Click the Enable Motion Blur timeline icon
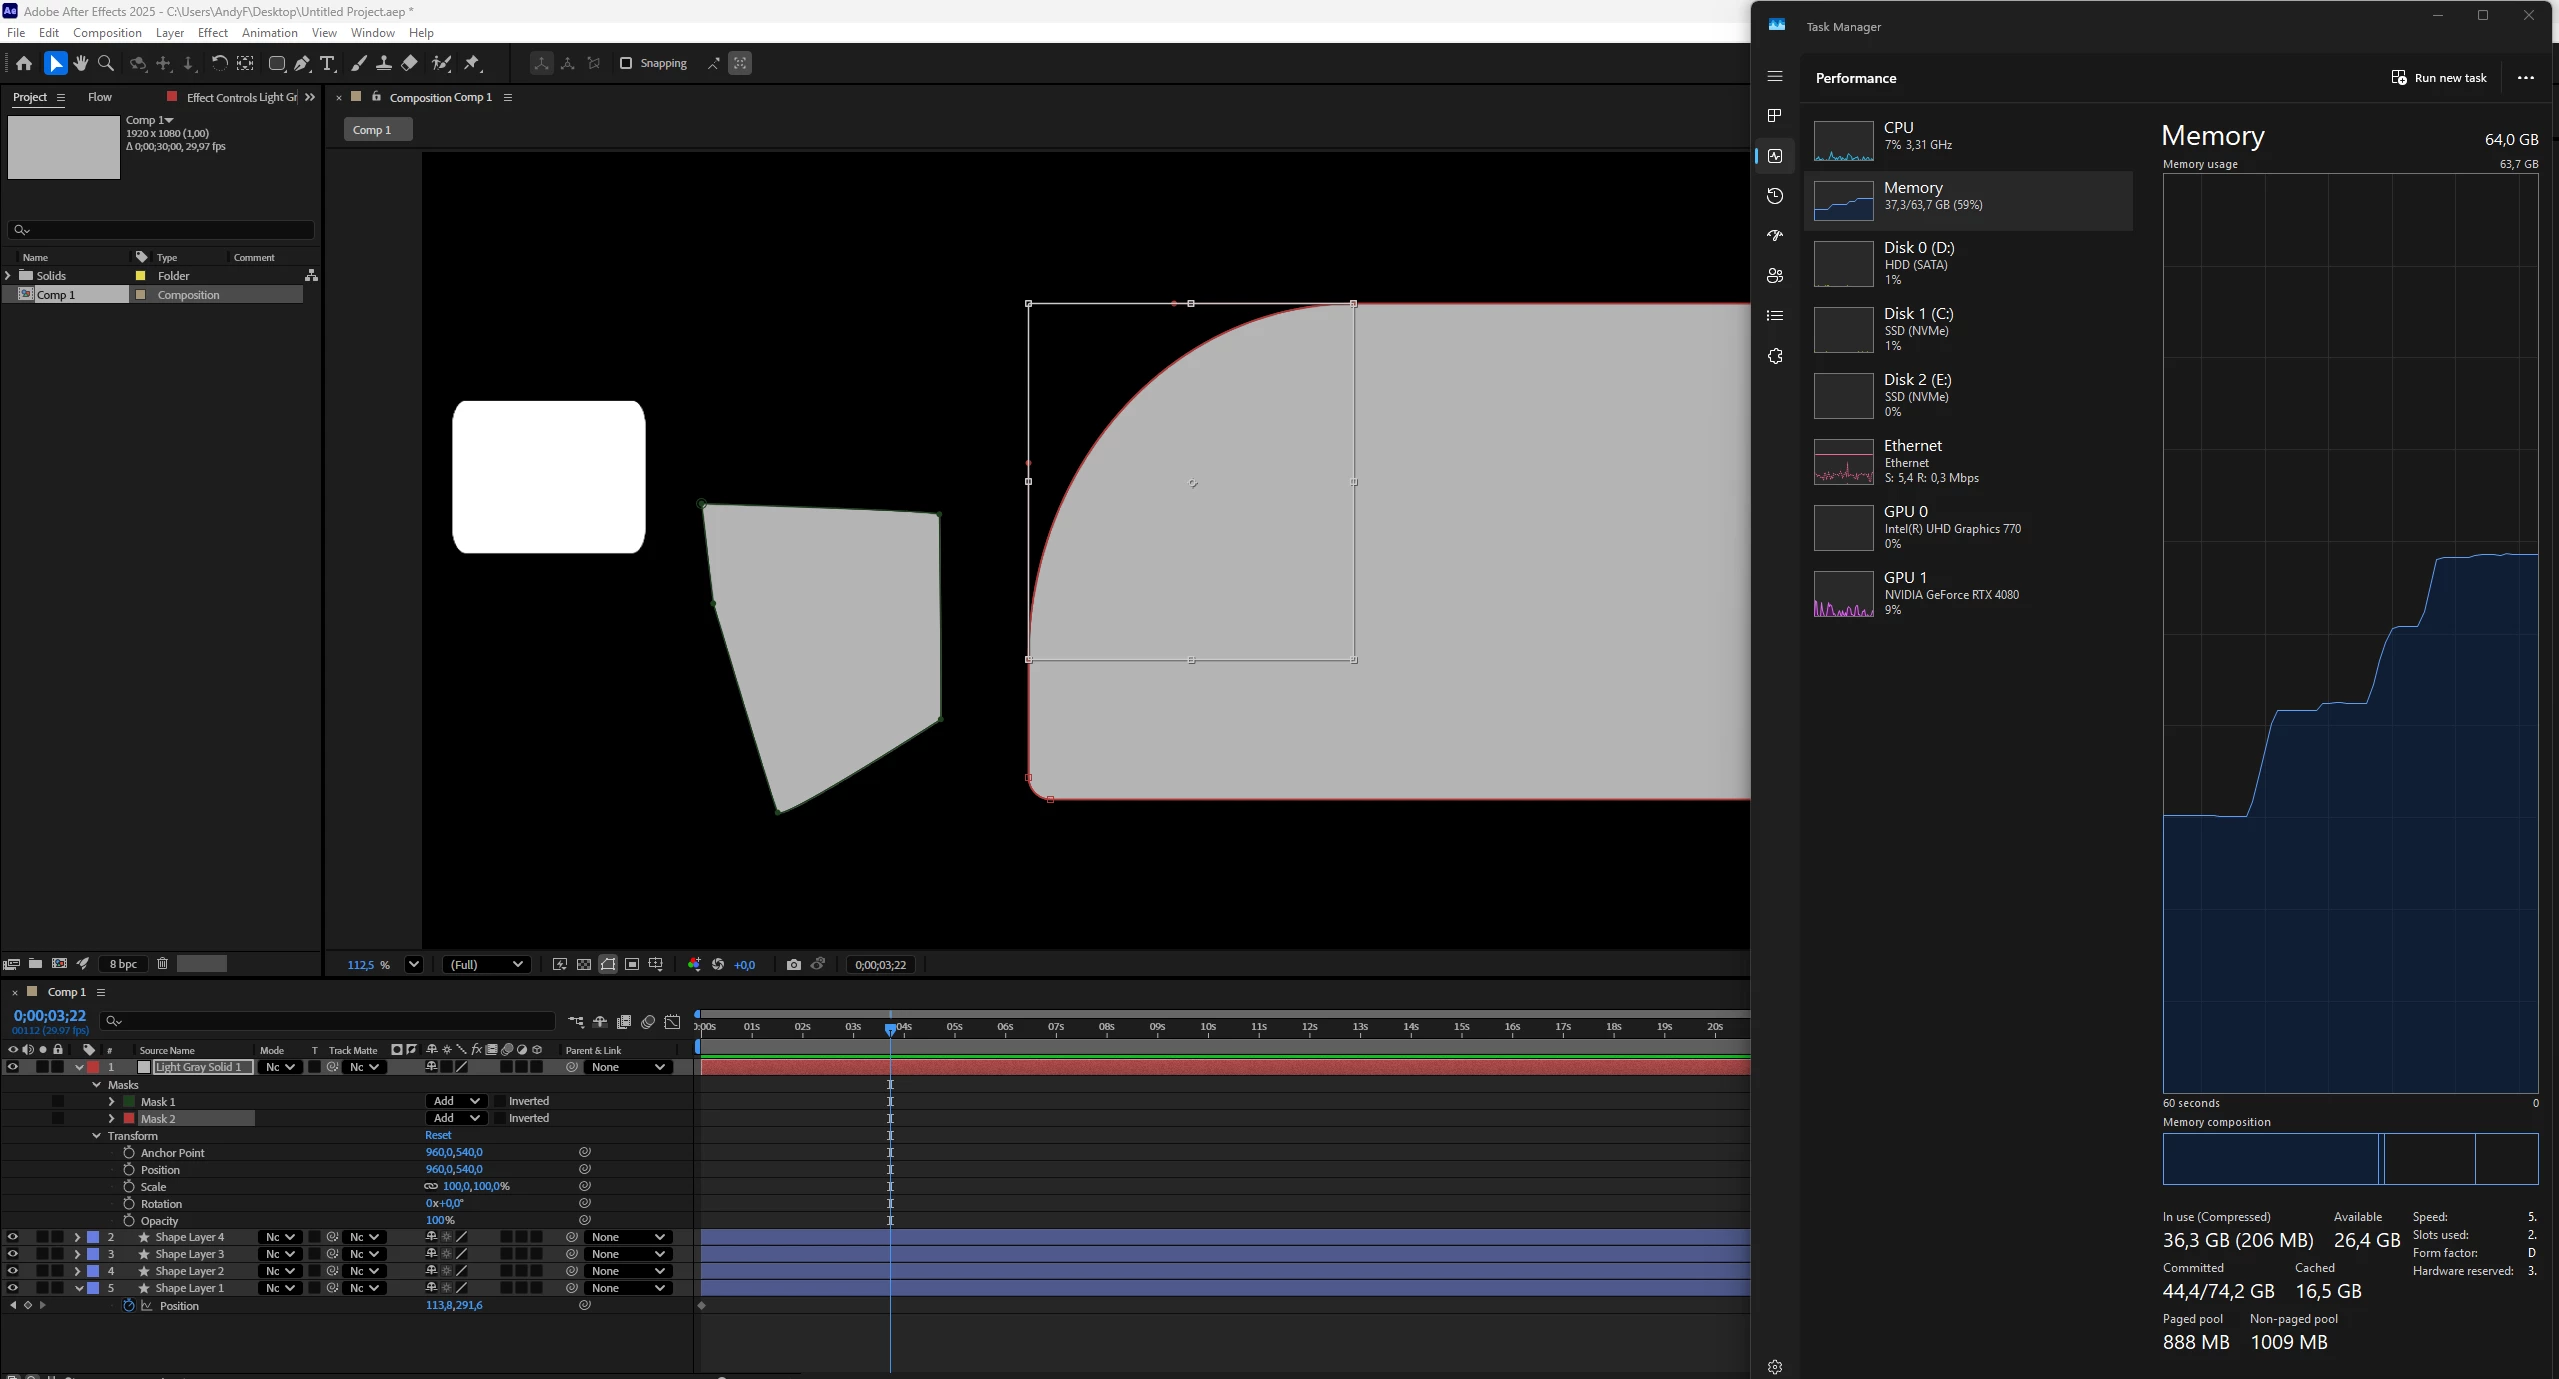Screen dimensions: 2559x1379 (x=648, y=1022)
